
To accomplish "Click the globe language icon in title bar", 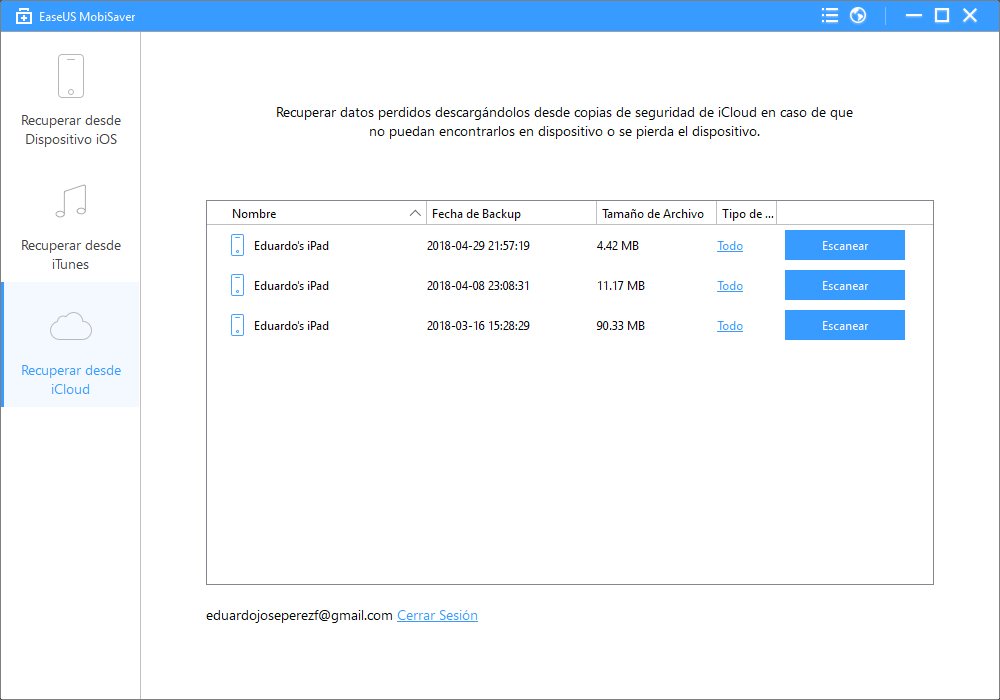I will [857, 16].
